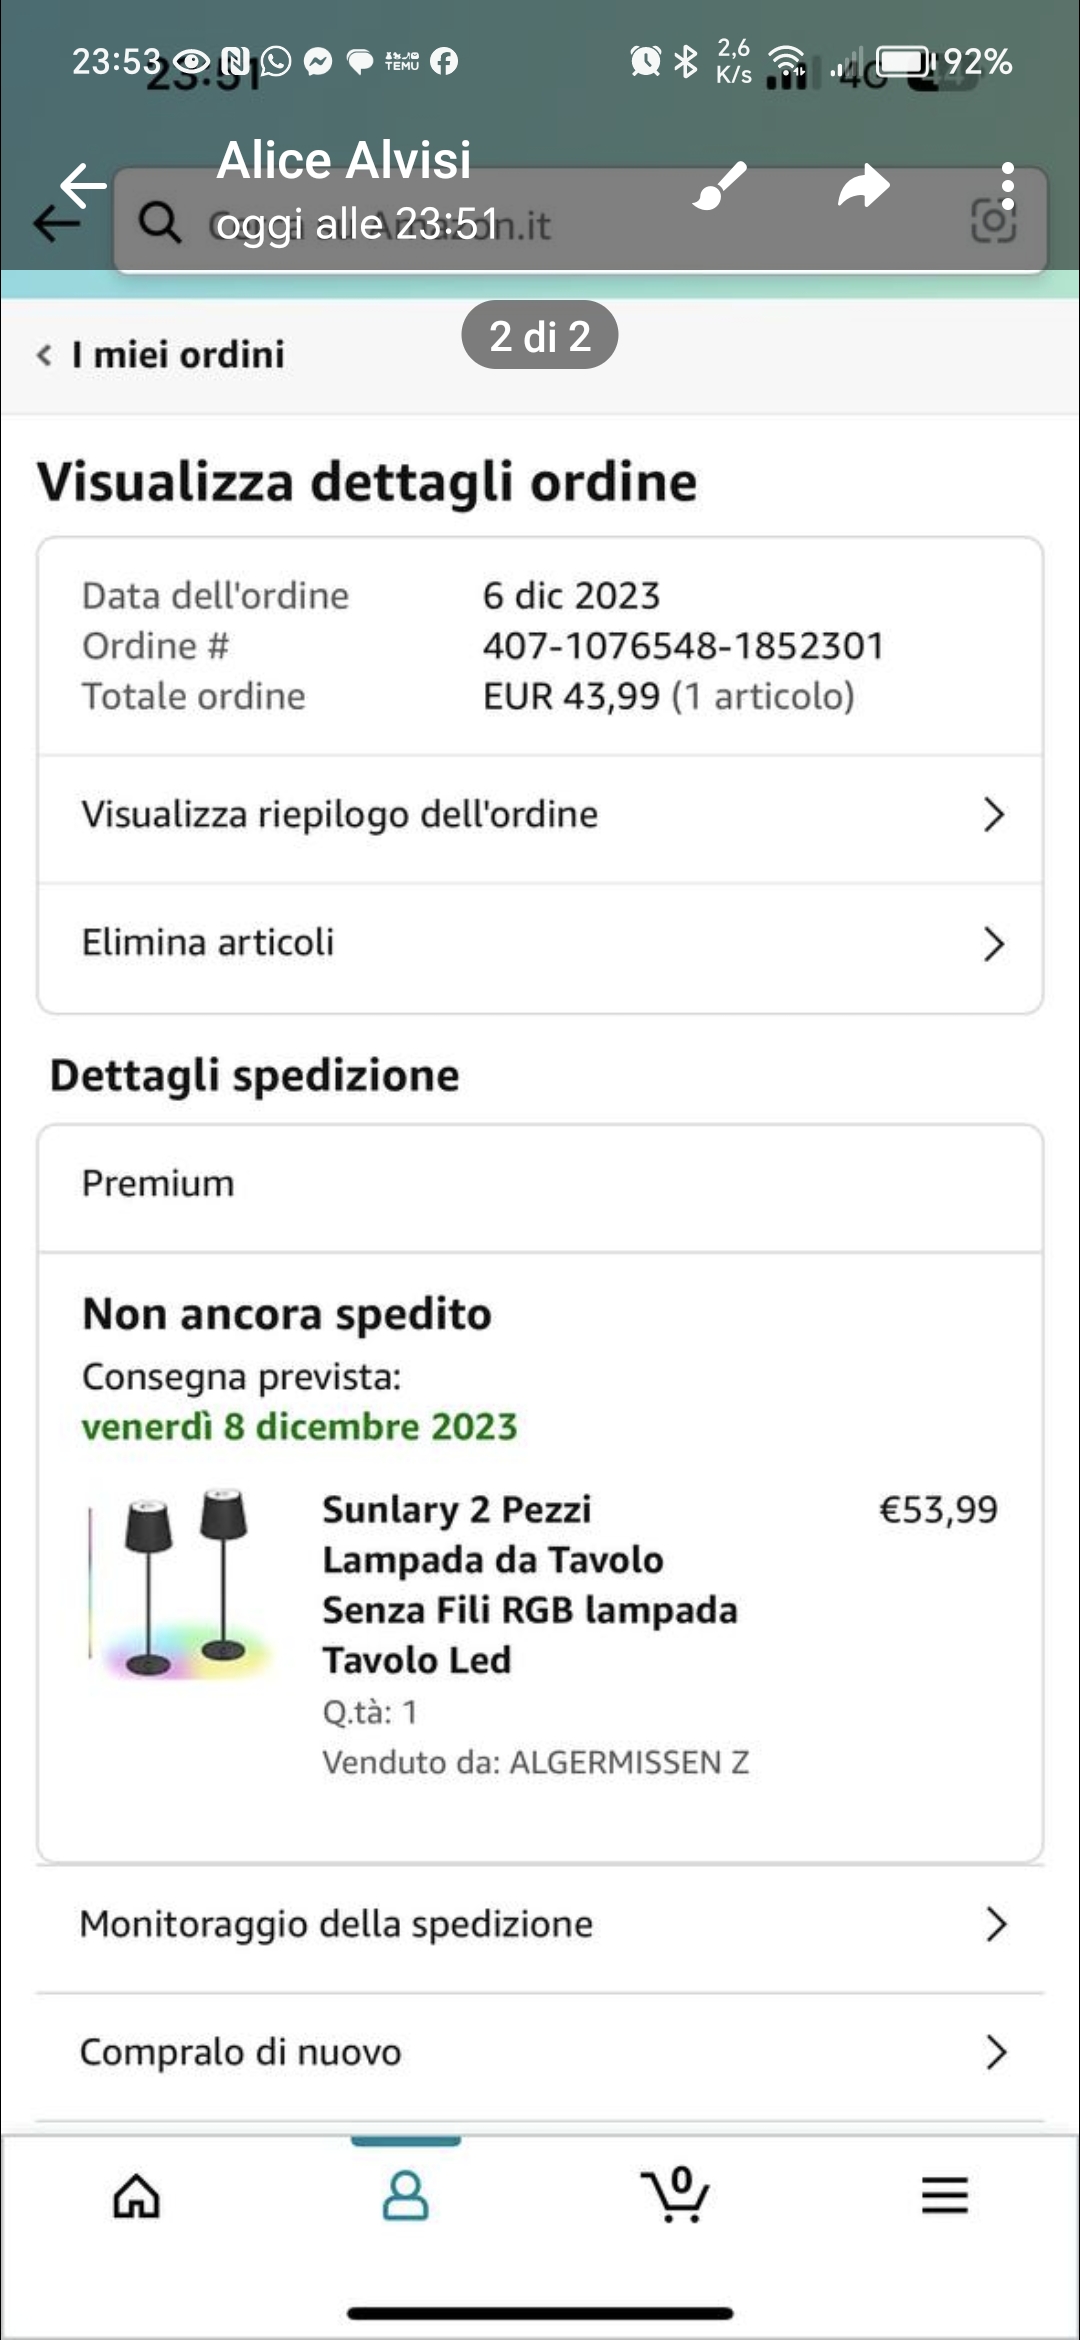1080x2340 pixels.
Task: Open the hamburger menu icon
Action: (944, 2196)
